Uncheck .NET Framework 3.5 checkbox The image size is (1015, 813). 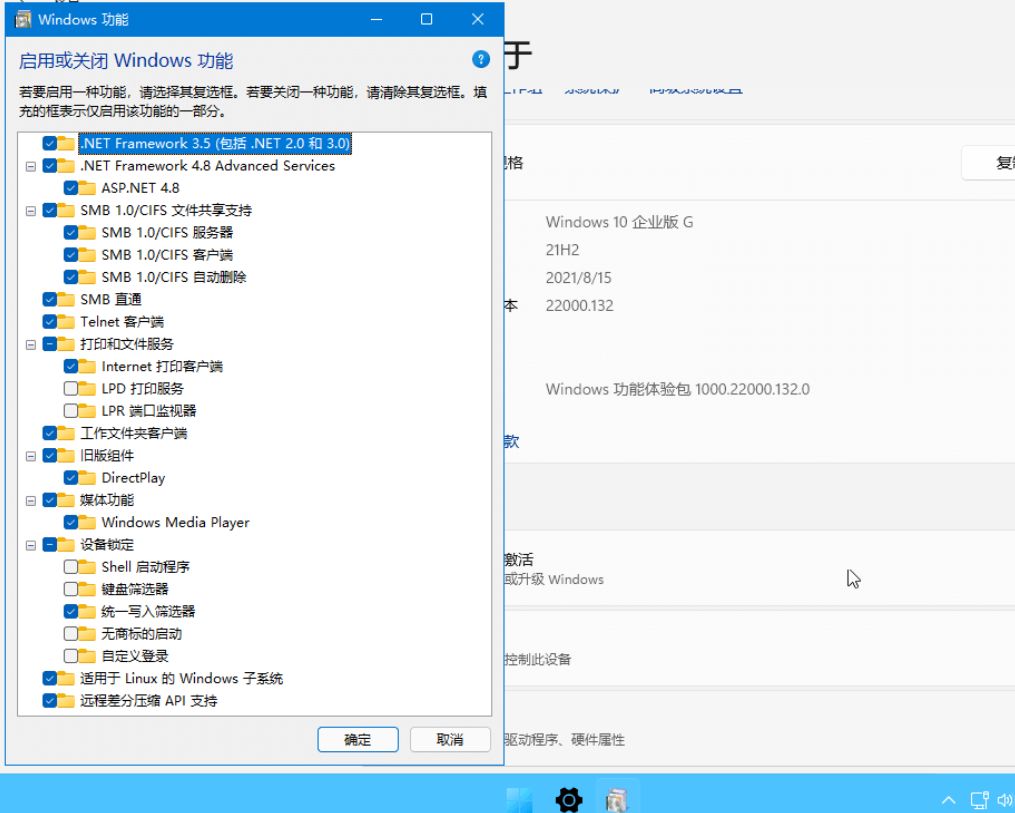click(x=50, y=143)
